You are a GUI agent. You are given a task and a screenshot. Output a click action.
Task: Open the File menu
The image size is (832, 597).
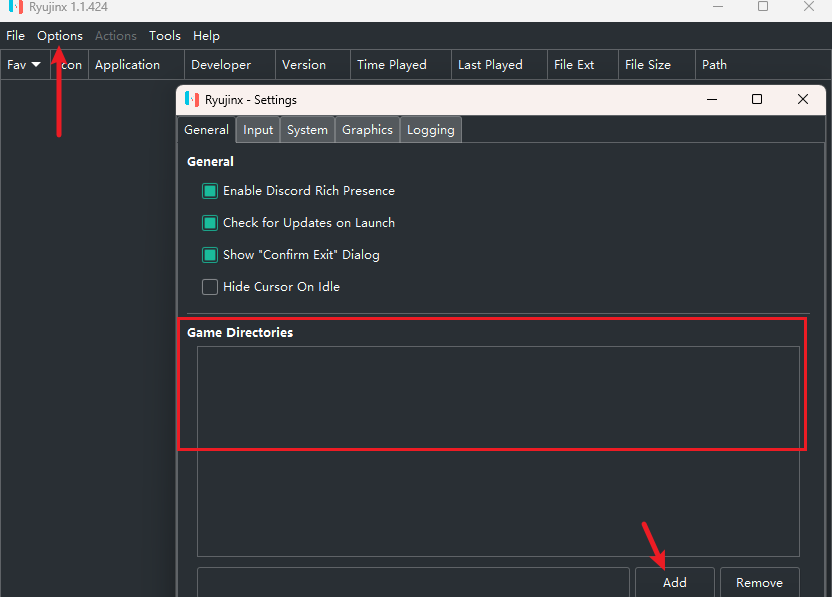(x=15, y=36)
